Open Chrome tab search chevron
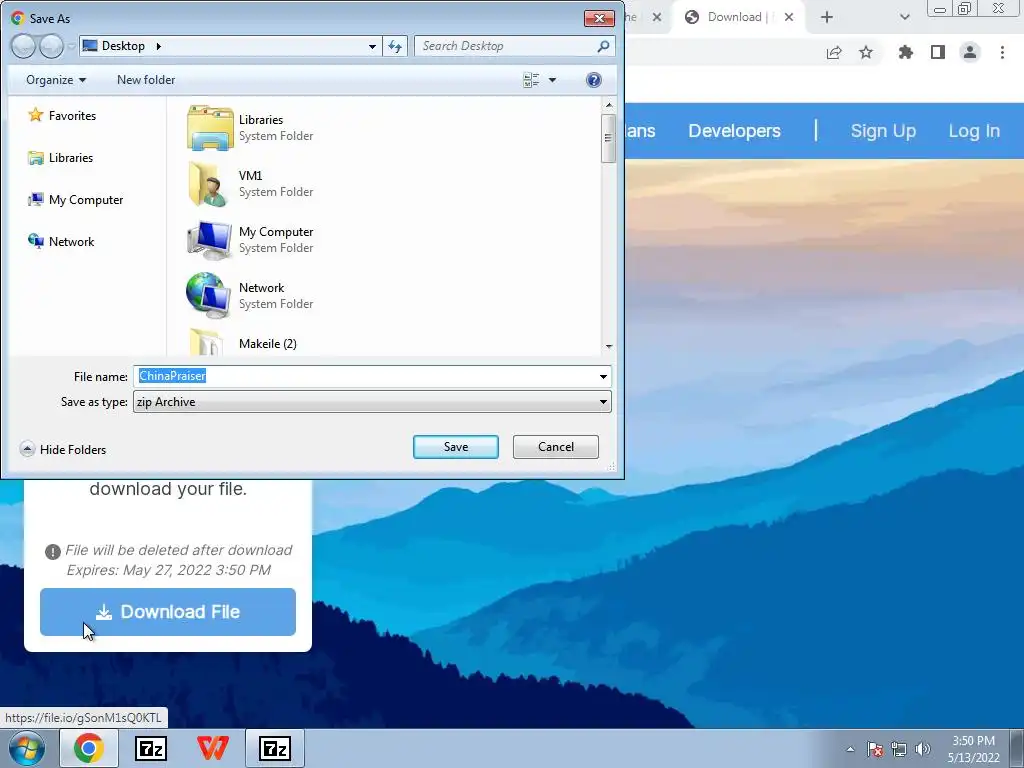1024x768 pixels. pyautogui.click(x=904, y=17)
